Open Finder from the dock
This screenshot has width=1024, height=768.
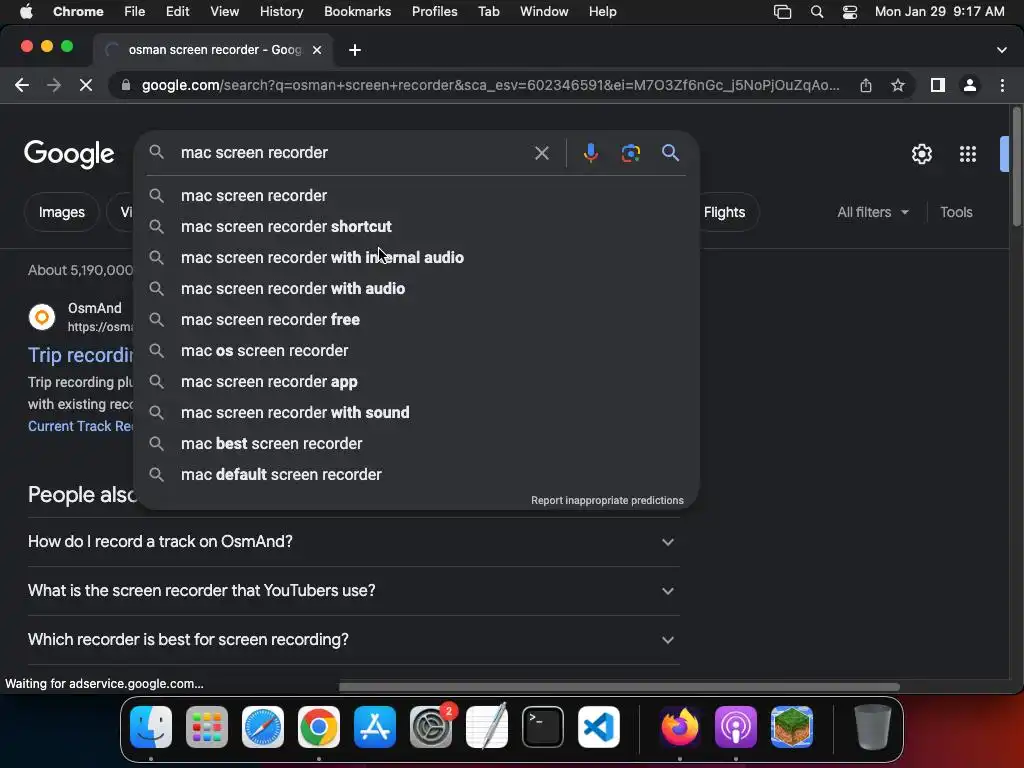coord(151,727)
